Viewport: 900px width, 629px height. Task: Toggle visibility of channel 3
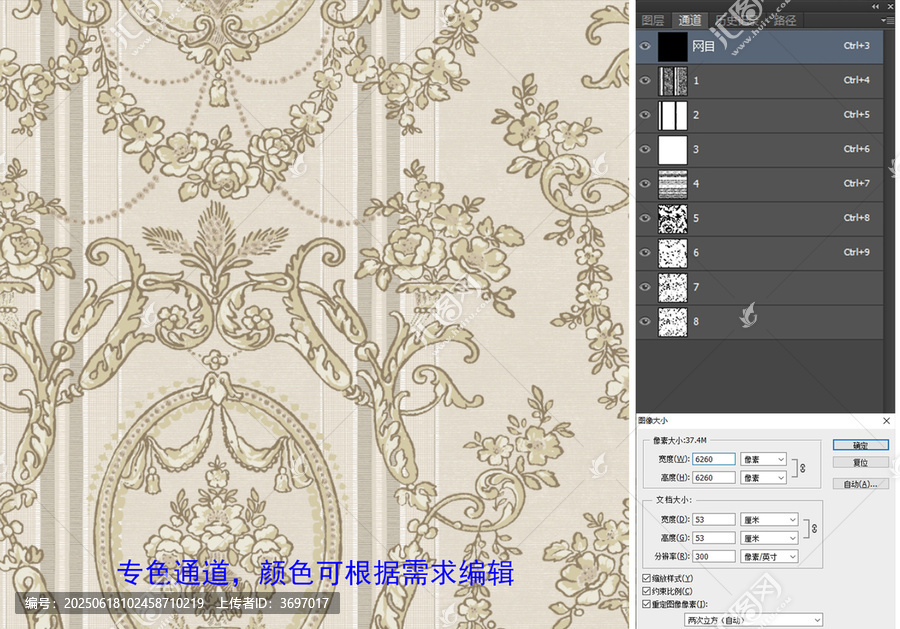(645, 149)
